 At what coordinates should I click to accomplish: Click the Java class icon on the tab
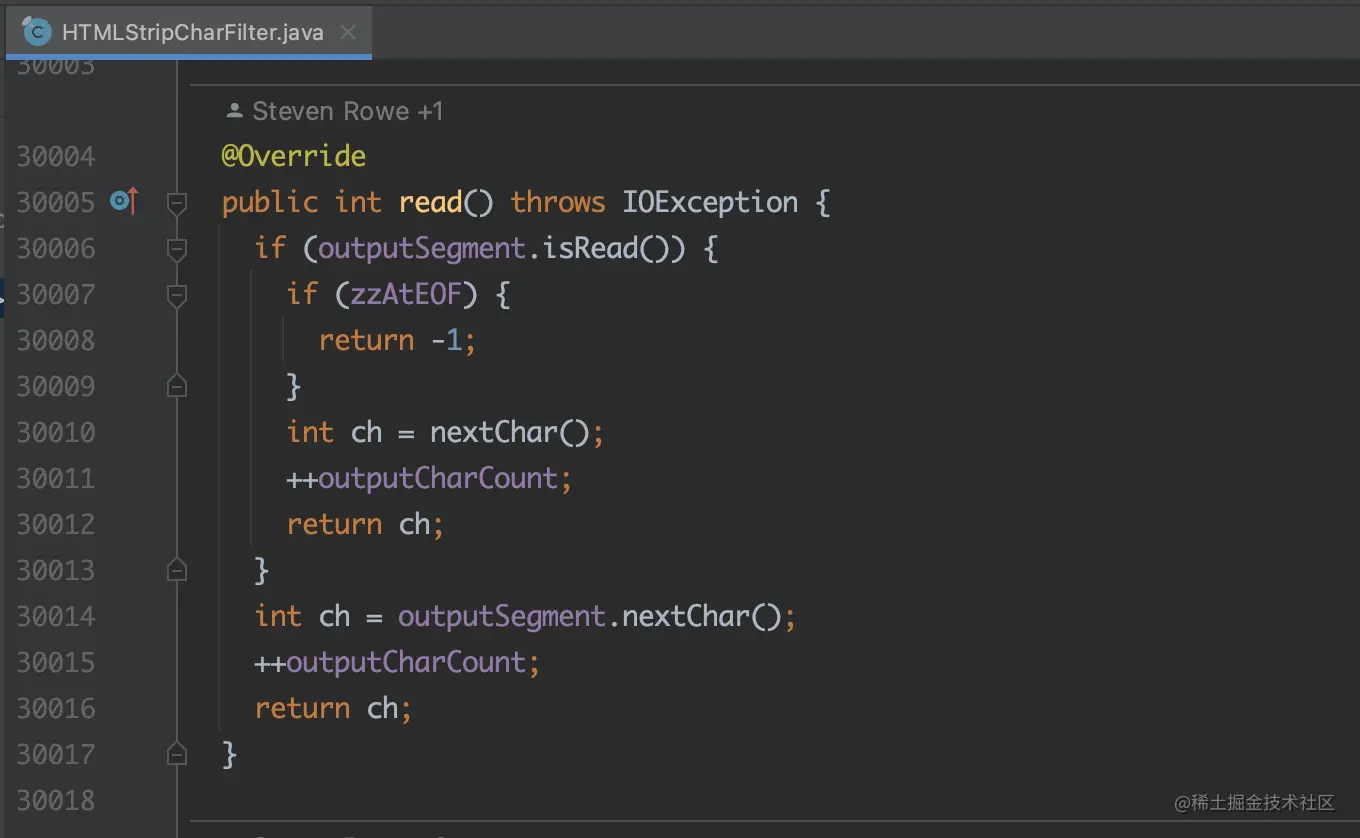coord(37,32)
